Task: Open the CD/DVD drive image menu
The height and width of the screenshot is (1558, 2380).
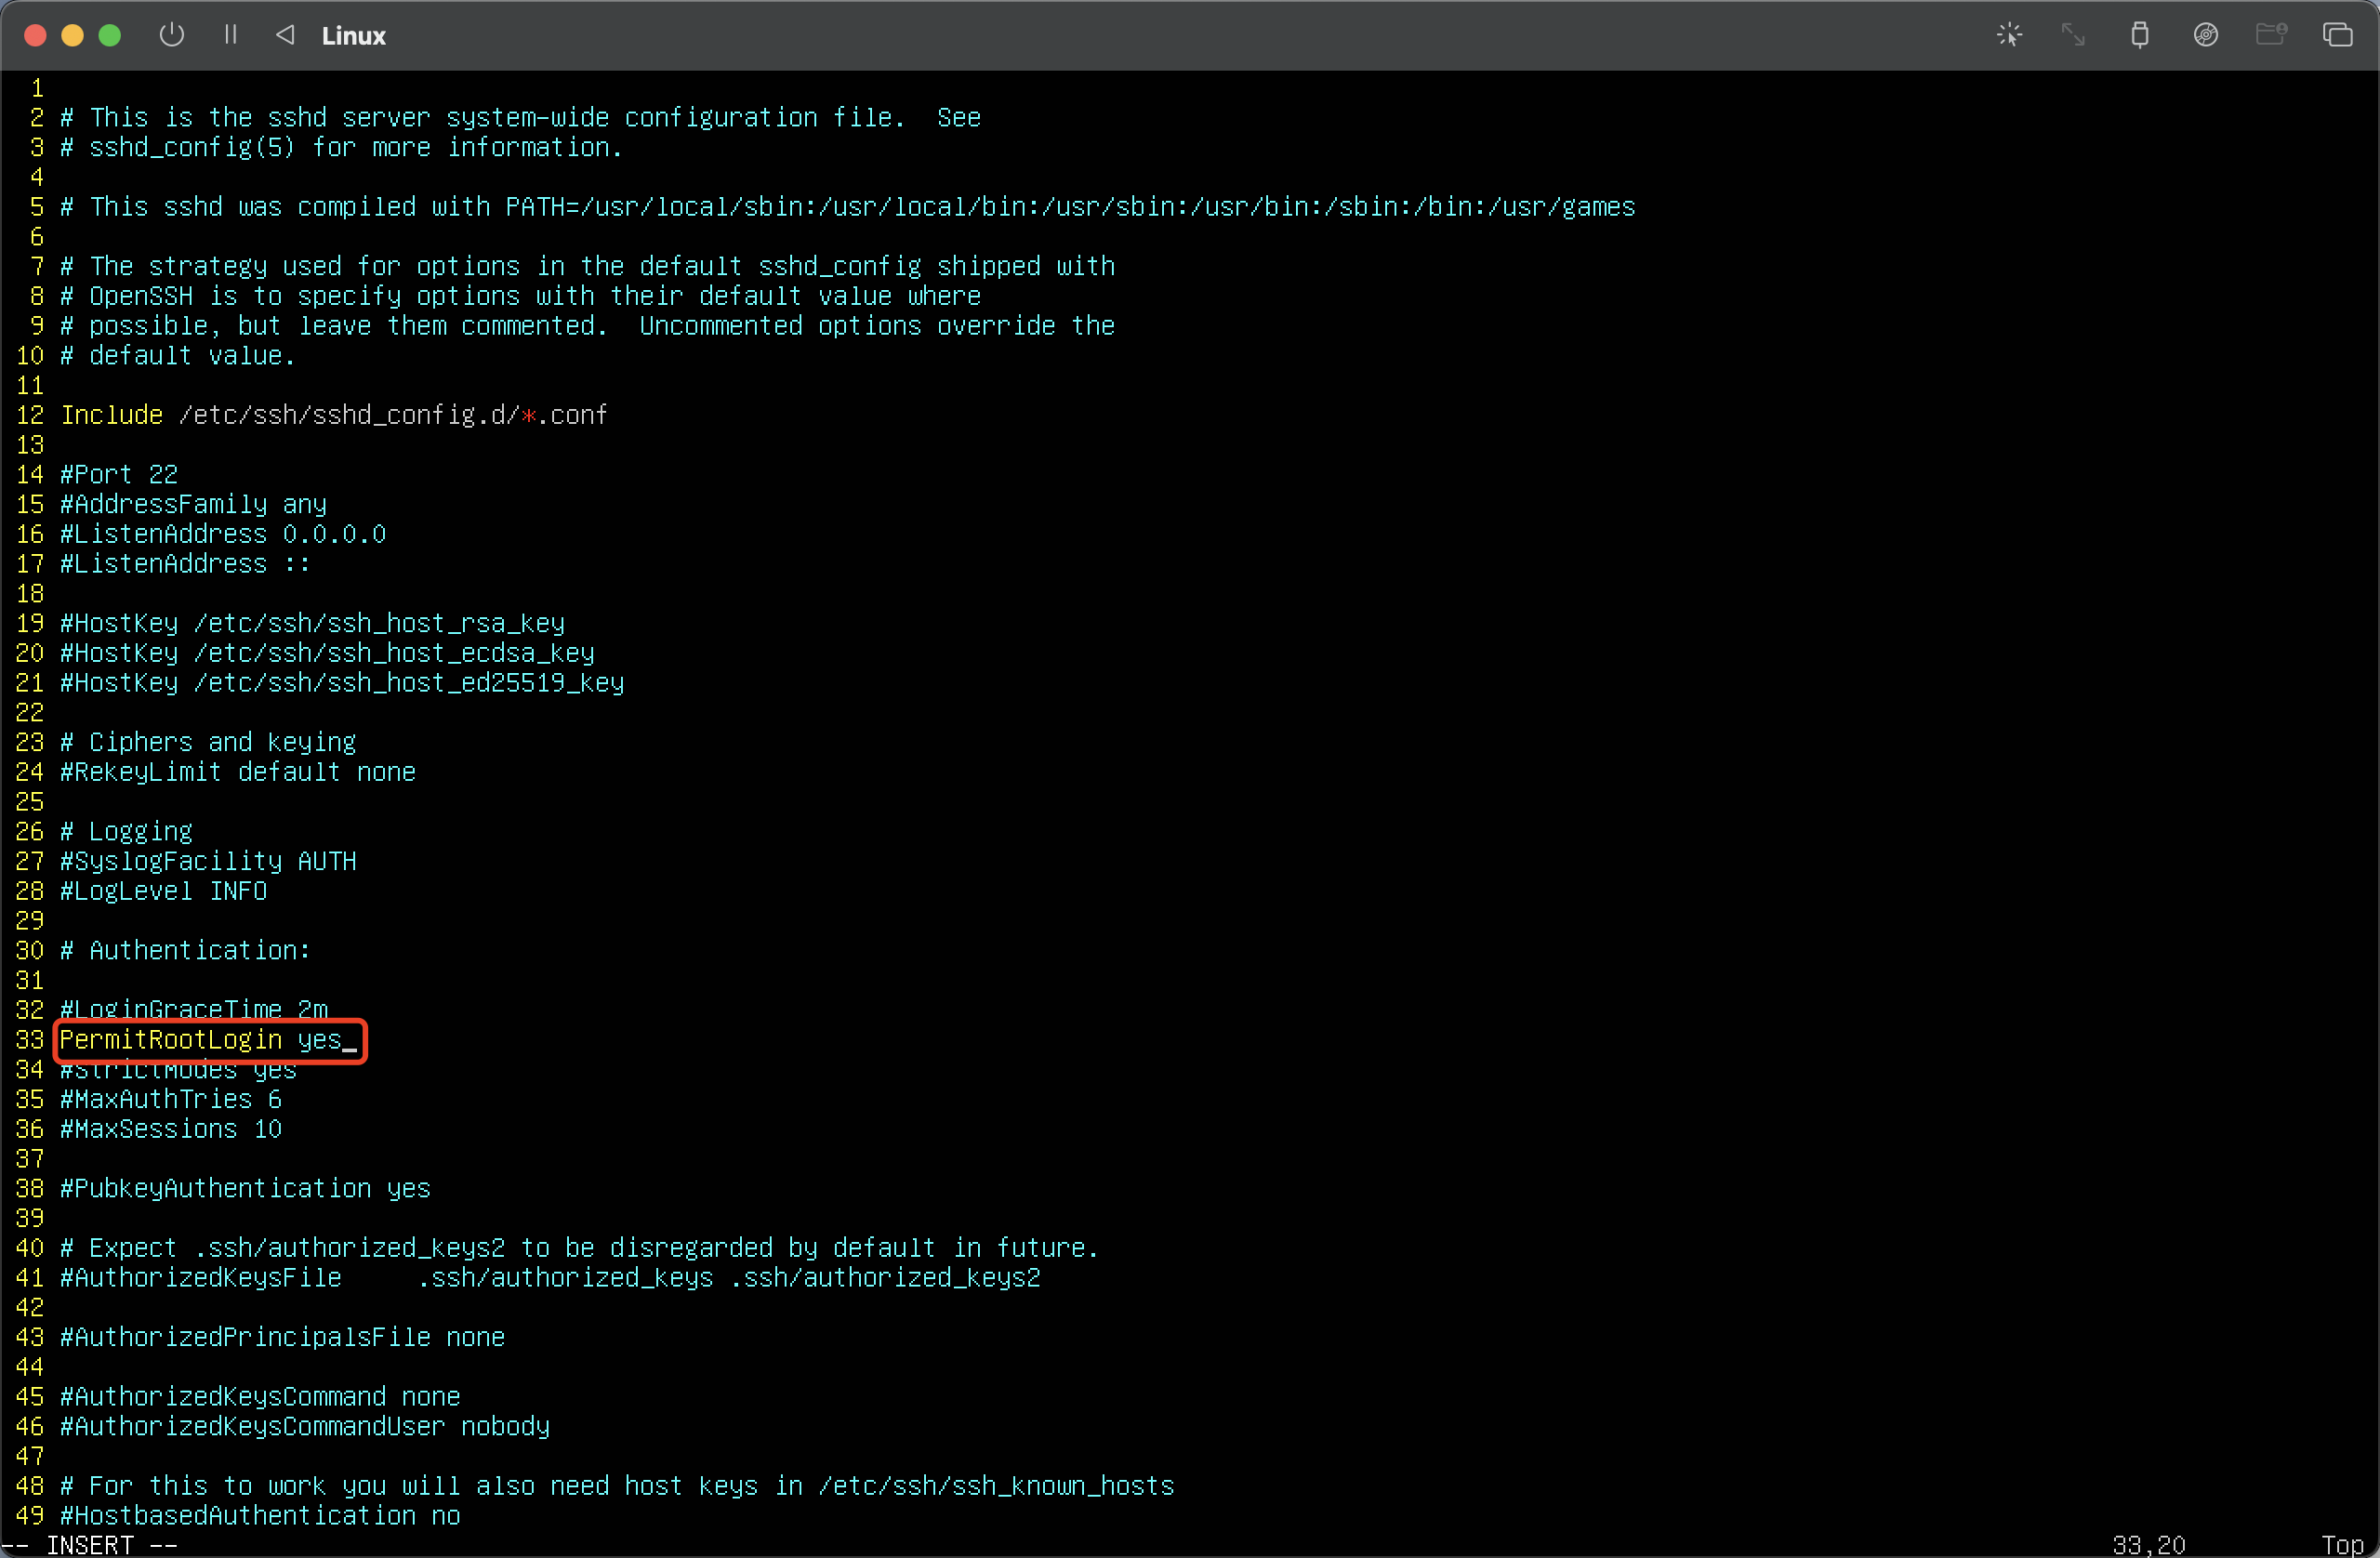Action: (x=2205, y=35)
